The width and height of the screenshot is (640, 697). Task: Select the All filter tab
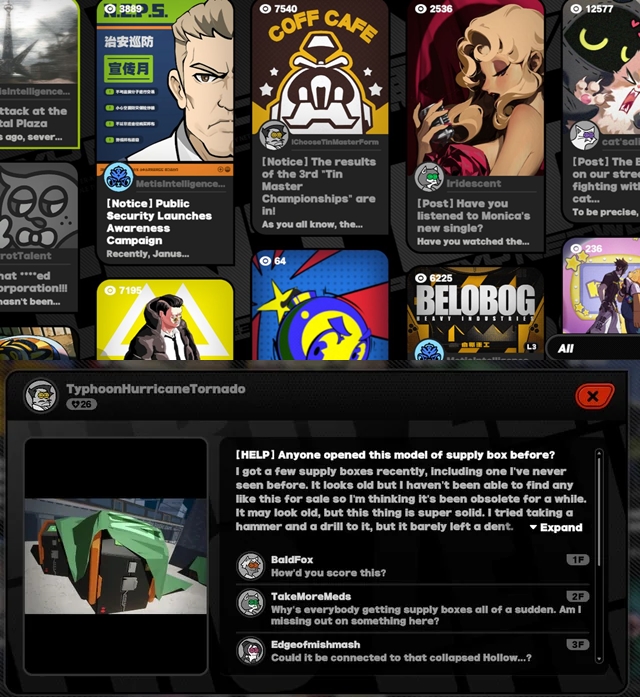pos(593,348)
